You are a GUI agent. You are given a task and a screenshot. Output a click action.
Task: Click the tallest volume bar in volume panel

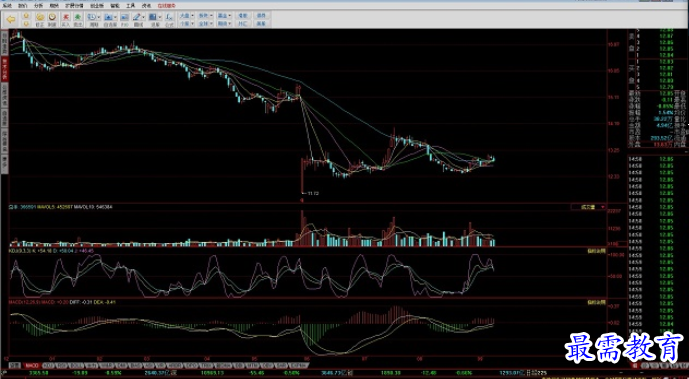coord(302,228)
